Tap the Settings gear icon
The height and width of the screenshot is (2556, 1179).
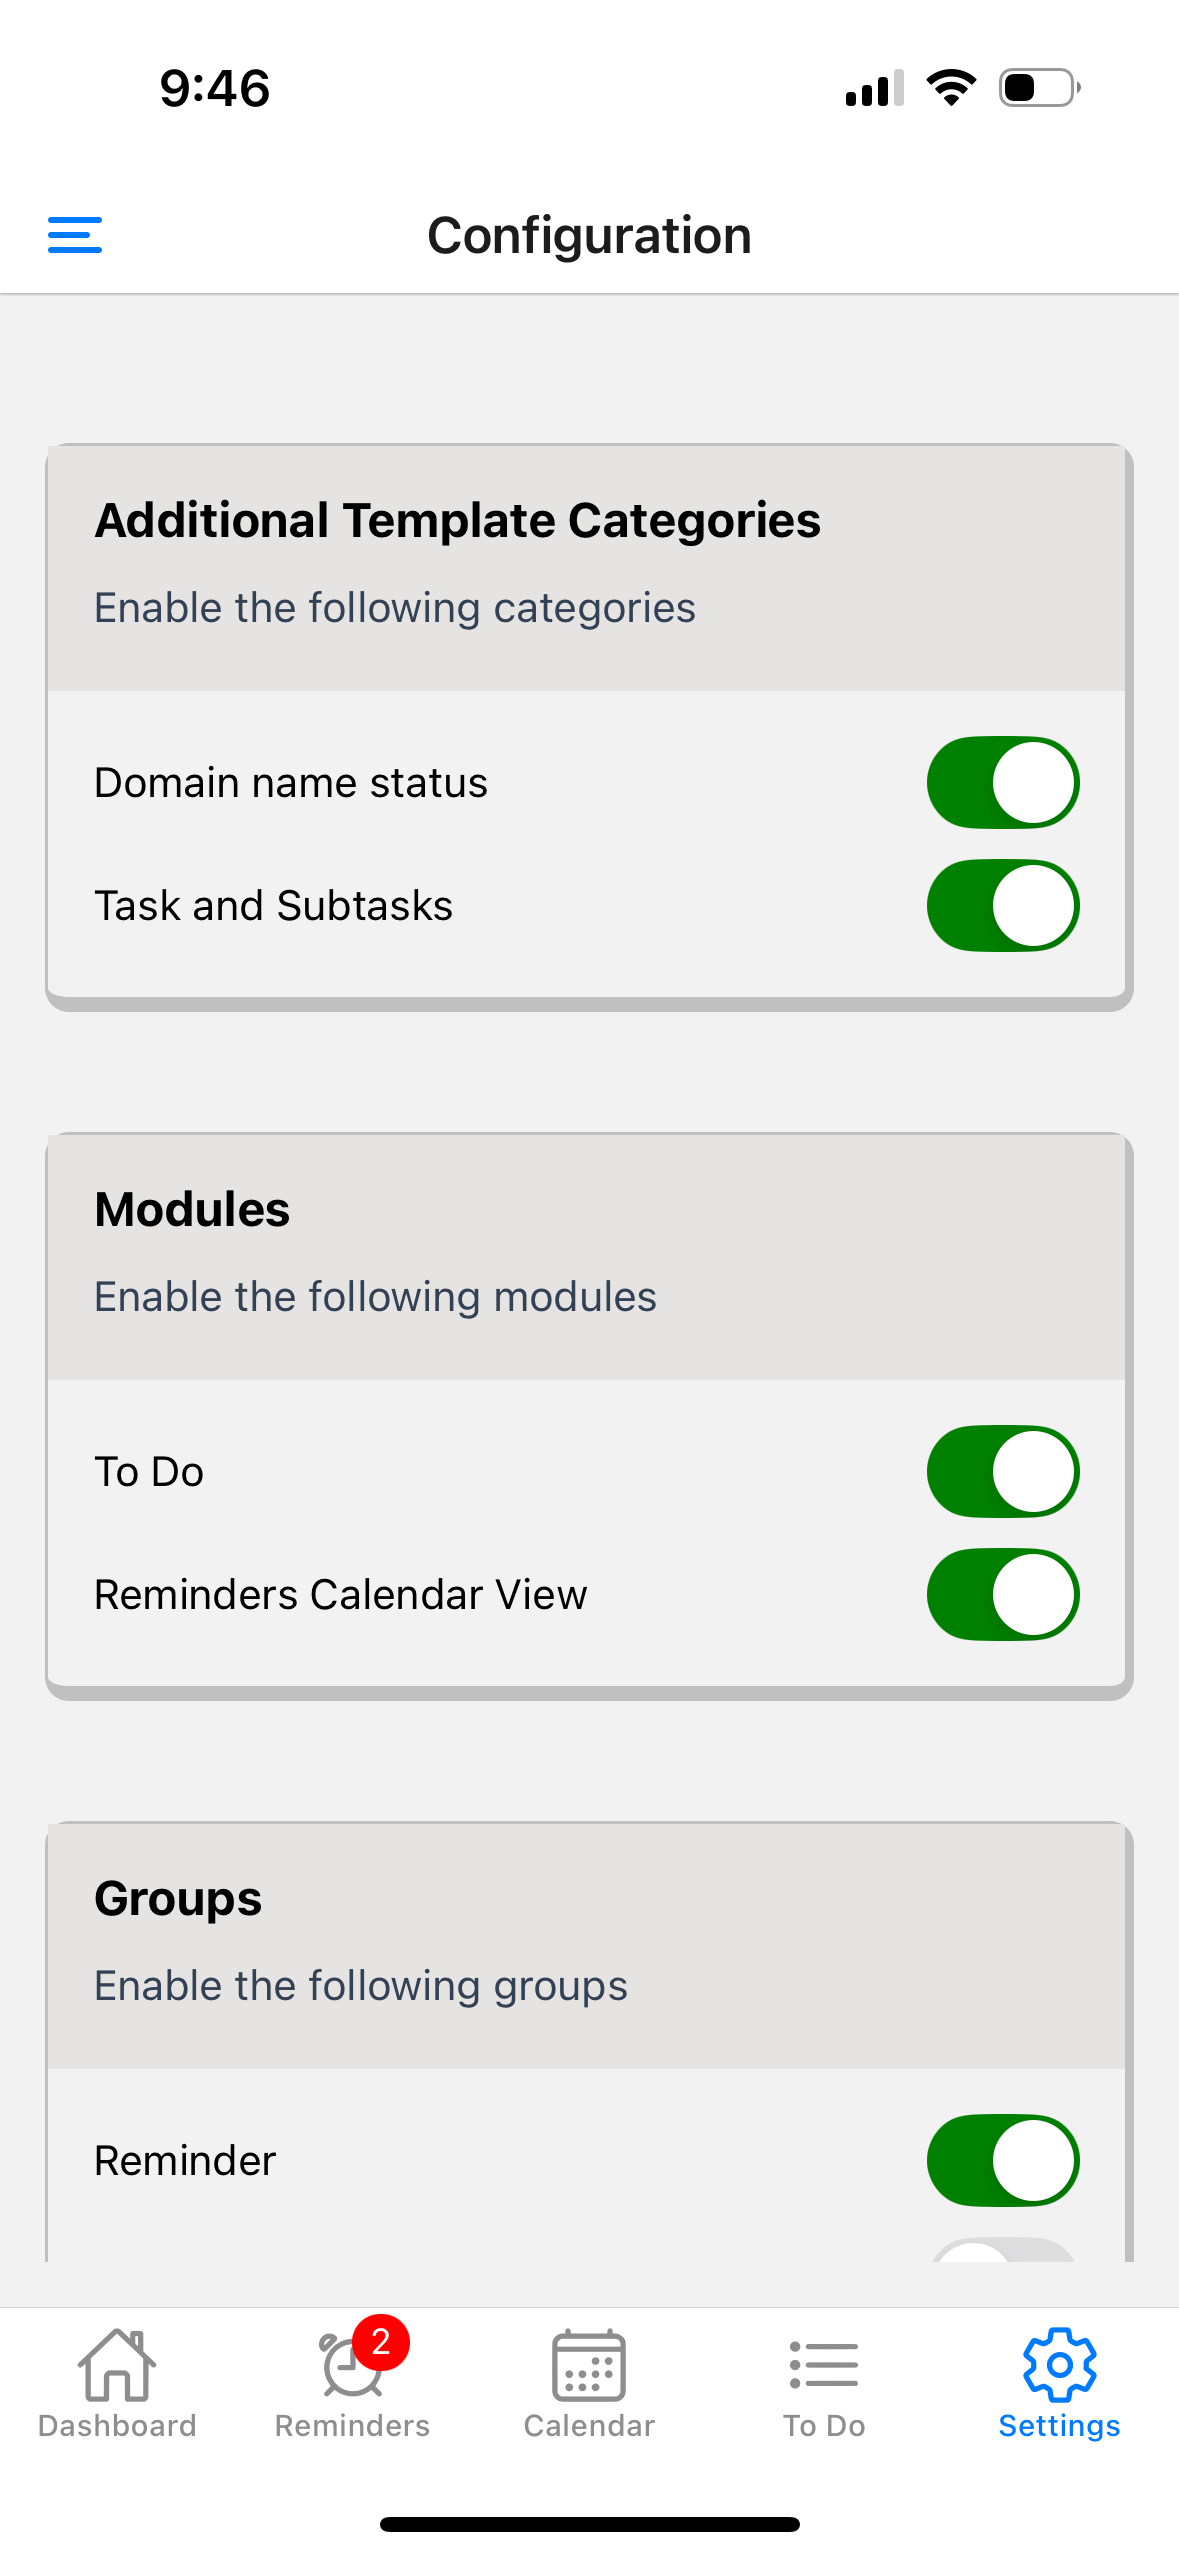[x=1059, y=2365]
